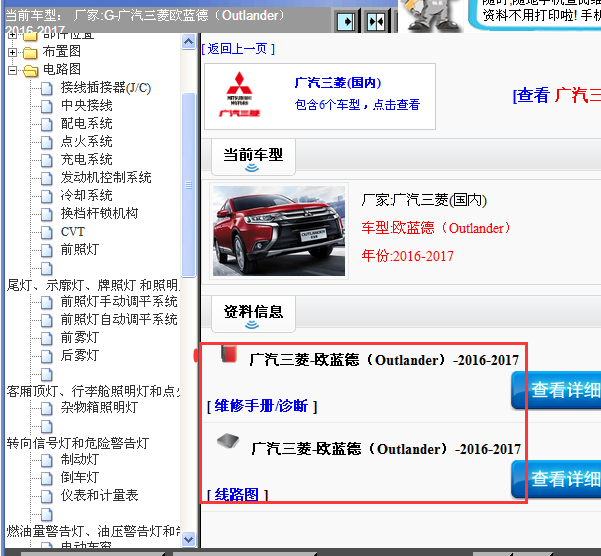Click document icon beside 中央接线
Image resolution: width=601 pixels, height=556 pixels.
(47, 106)
